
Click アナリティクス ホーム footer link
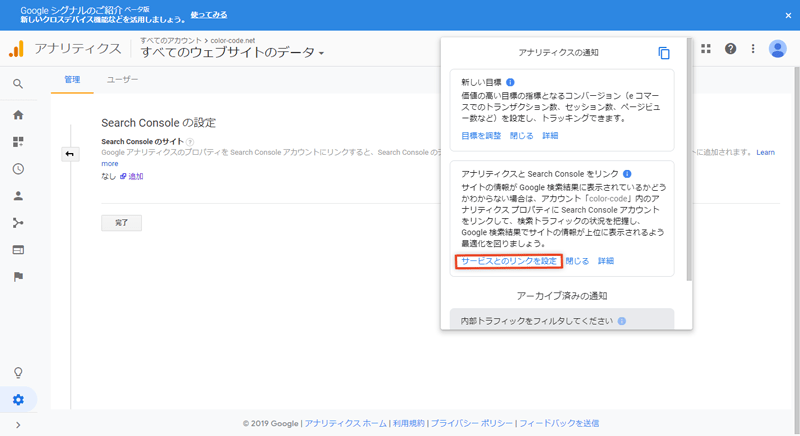(345, 423)
